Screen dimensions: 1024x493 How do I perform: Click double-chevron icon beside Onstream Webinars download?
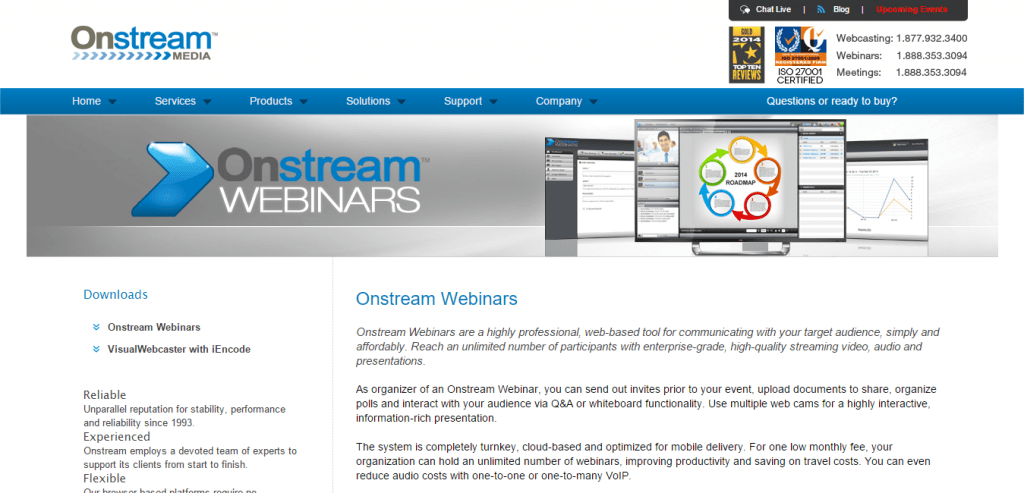tap(96, 327)
